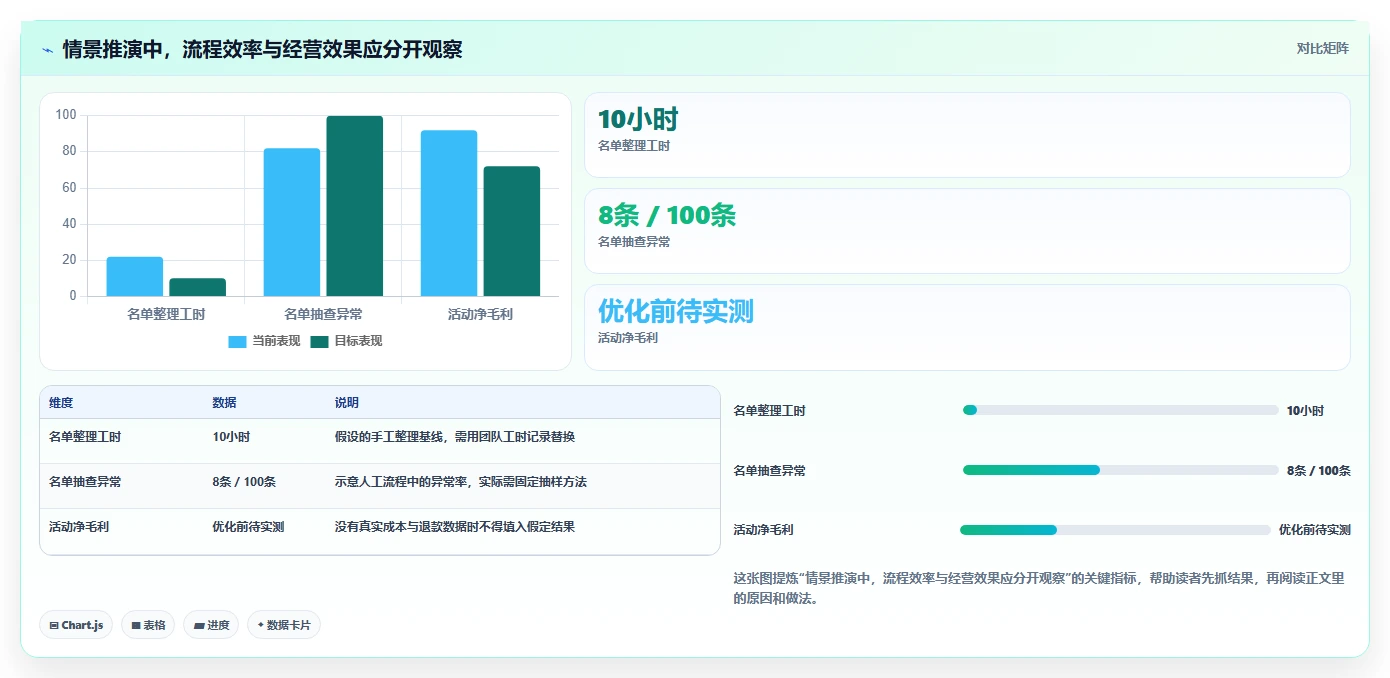Click progress row label 名单整理工时
The height and width of the screenshot is (678, 1390).
[769, 411]
